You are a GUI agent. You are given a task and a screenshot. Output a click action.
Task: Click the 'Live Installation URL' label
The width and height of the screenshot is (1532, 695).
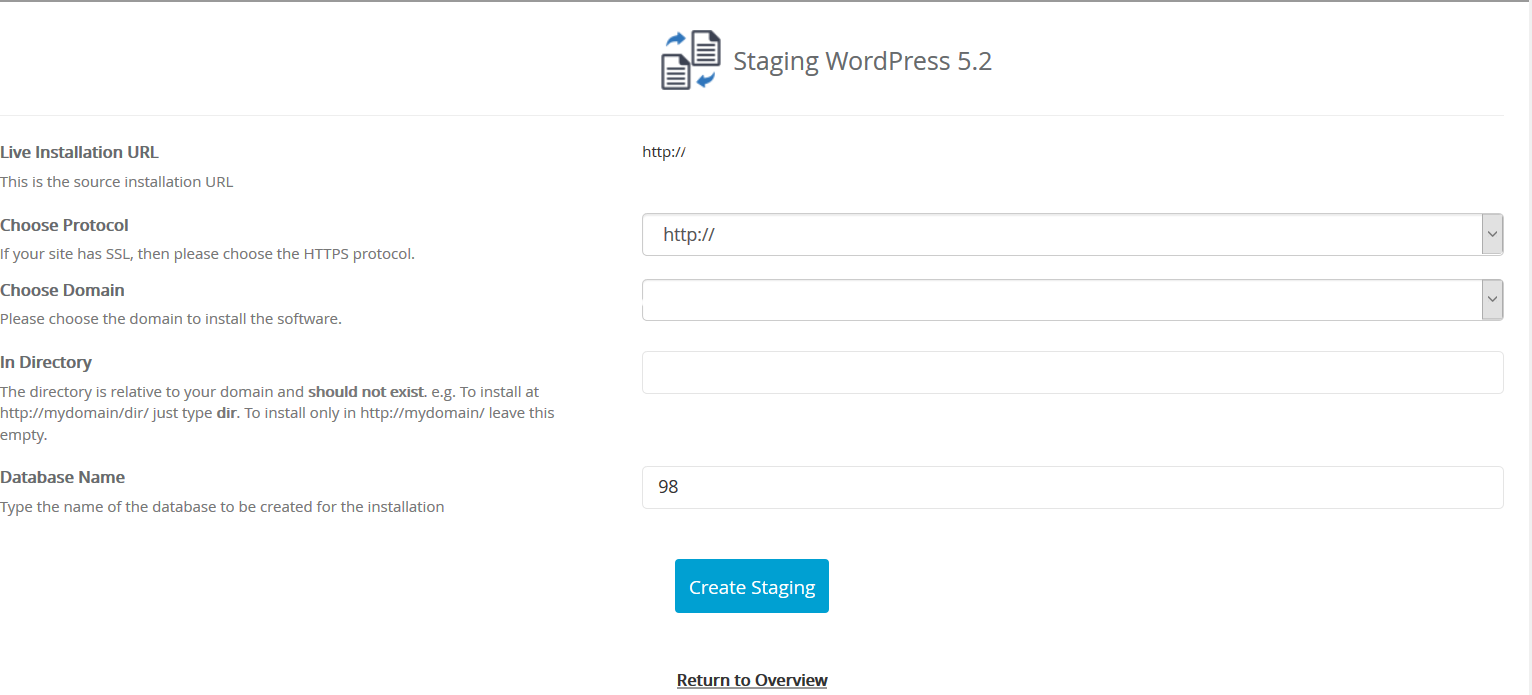[79, 152]
